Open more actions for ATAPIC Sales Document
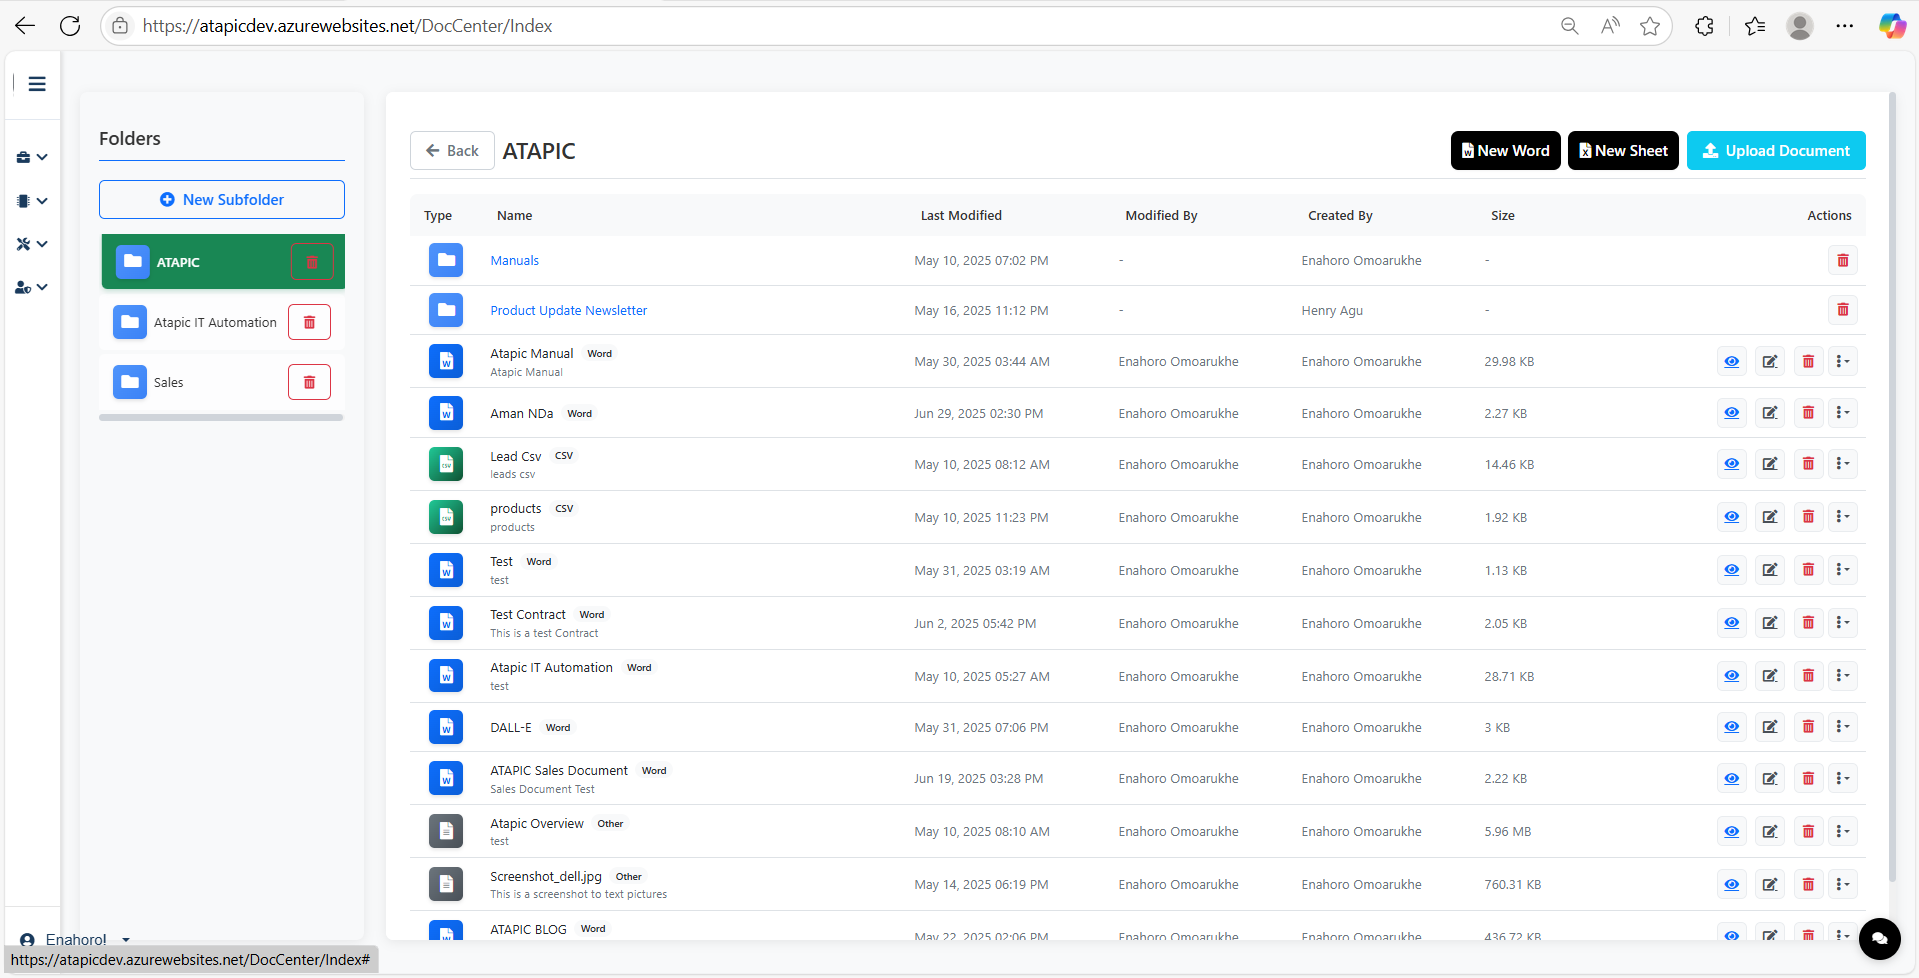The image size is (1919, 978). pos(1843,778)
